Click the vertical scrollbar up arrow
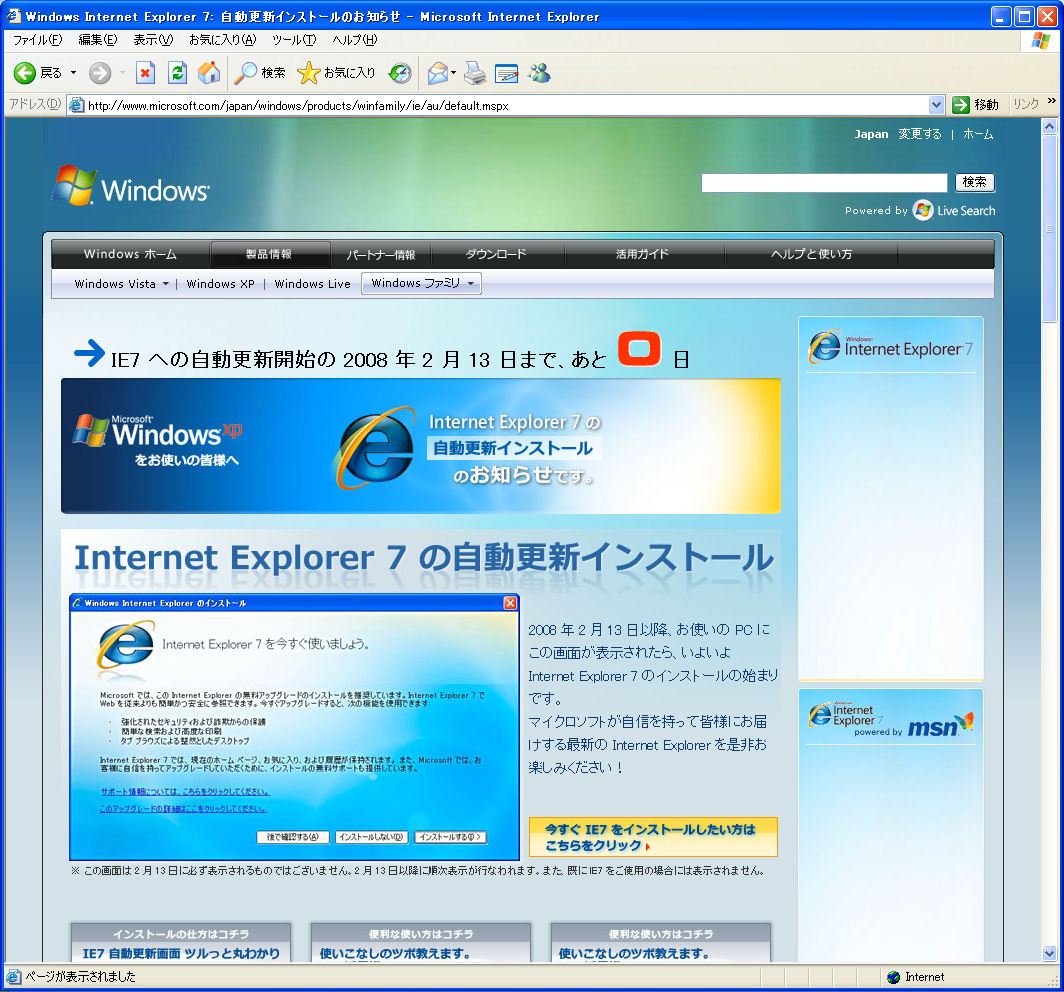The image size is (1064, 992). 1049,126
